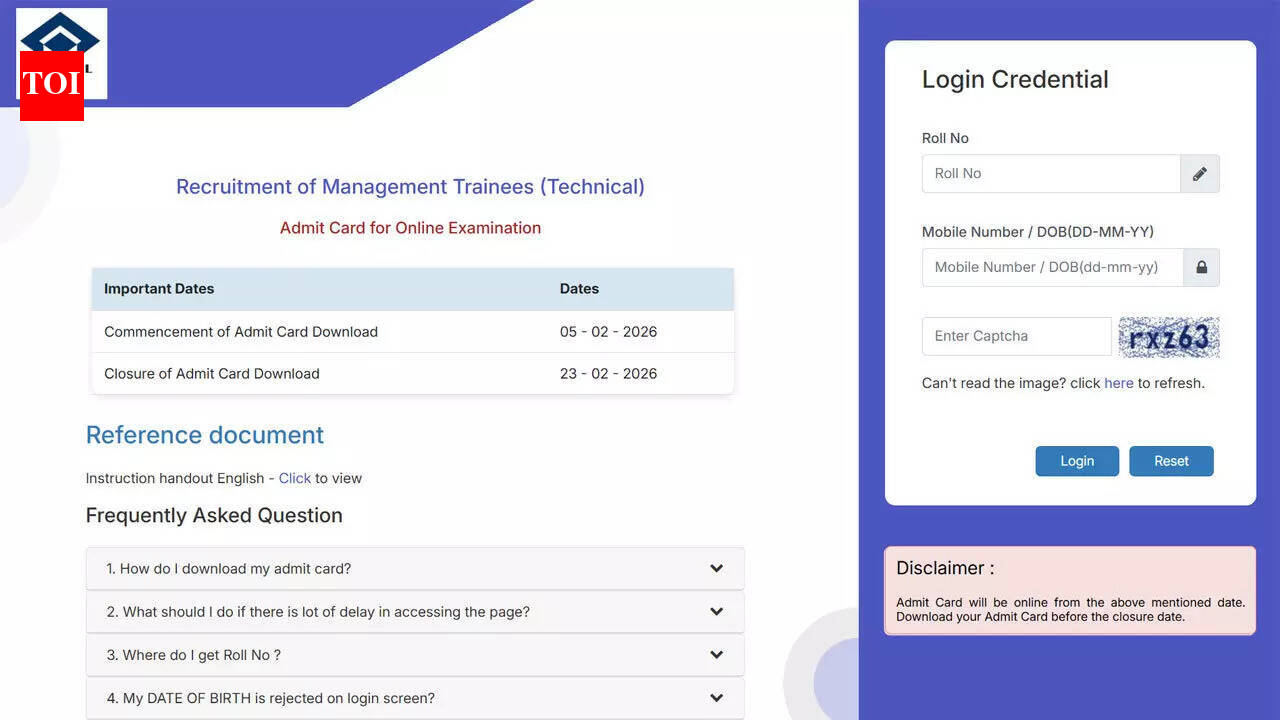Screen dimensions: 1280x720
Task: Click the lock icon beside Mobile Number field
Action: pos(1199,267)
